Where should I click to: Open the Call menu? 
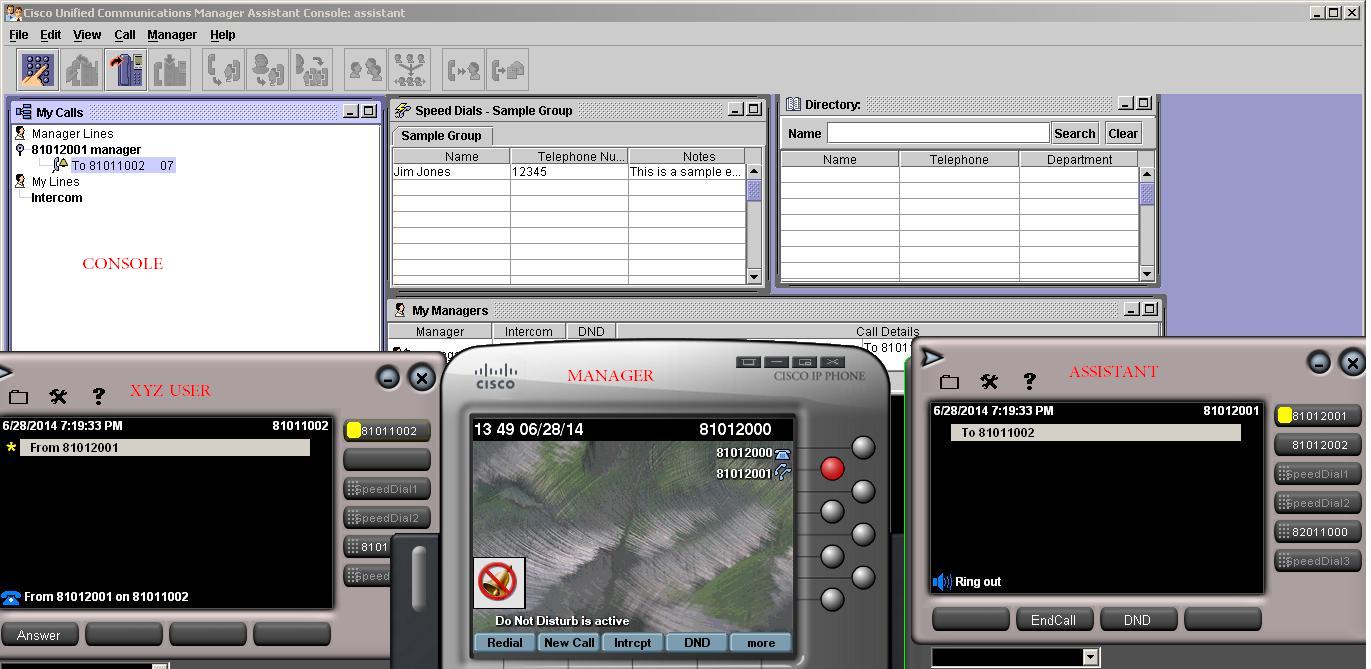coord(125,34)
